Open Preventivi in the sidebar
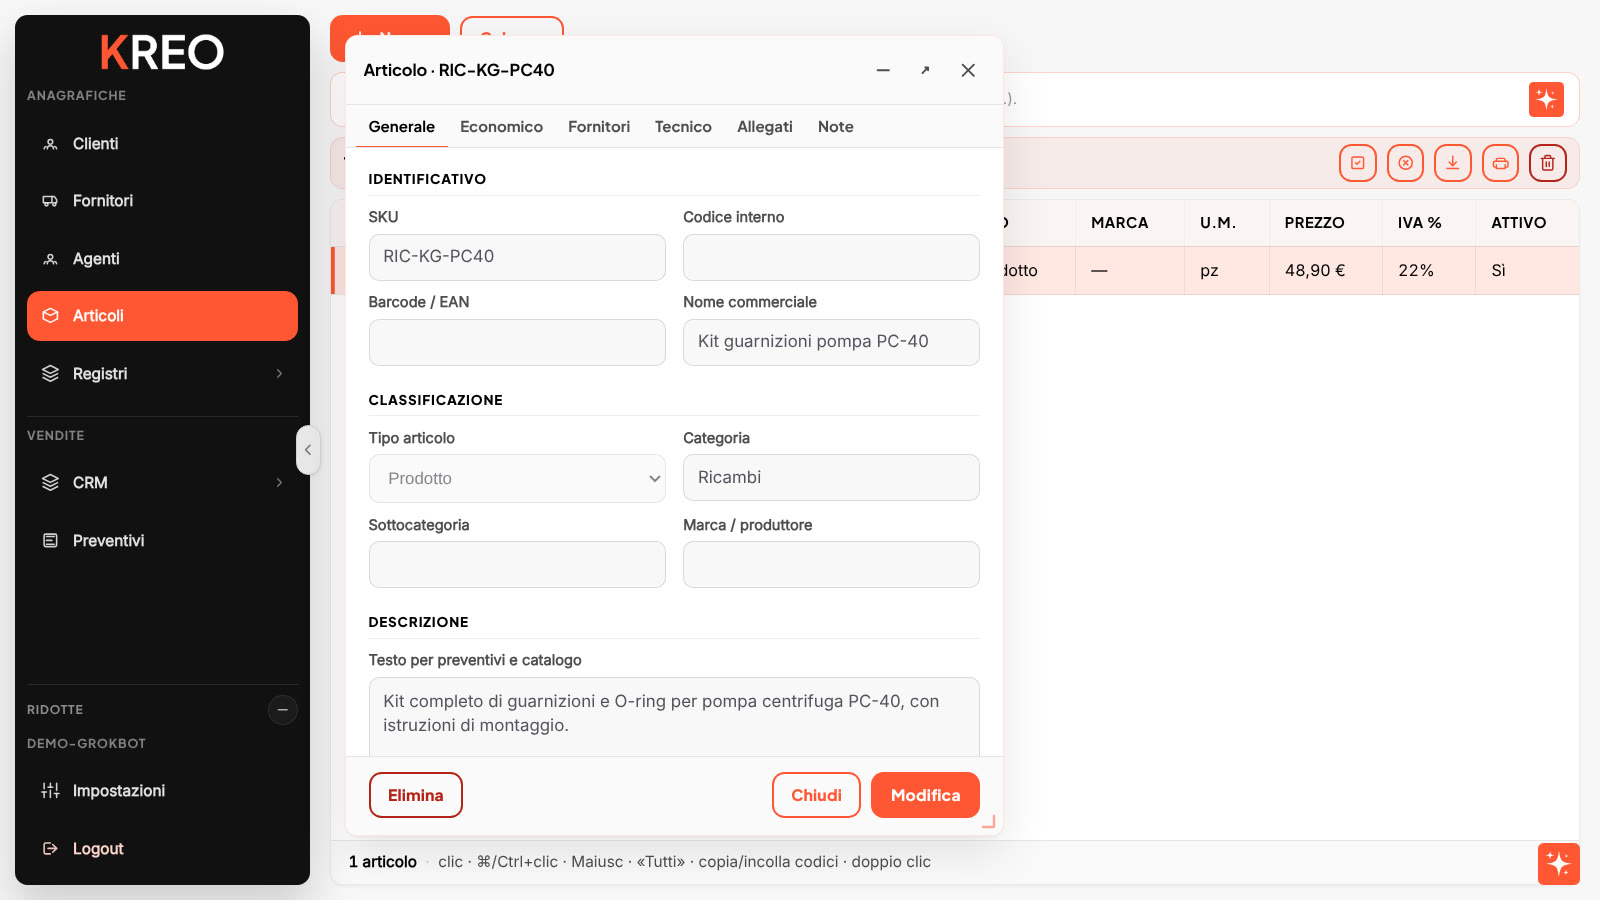The width and height of the screenshot is (1600, 900). coord(162,541)
